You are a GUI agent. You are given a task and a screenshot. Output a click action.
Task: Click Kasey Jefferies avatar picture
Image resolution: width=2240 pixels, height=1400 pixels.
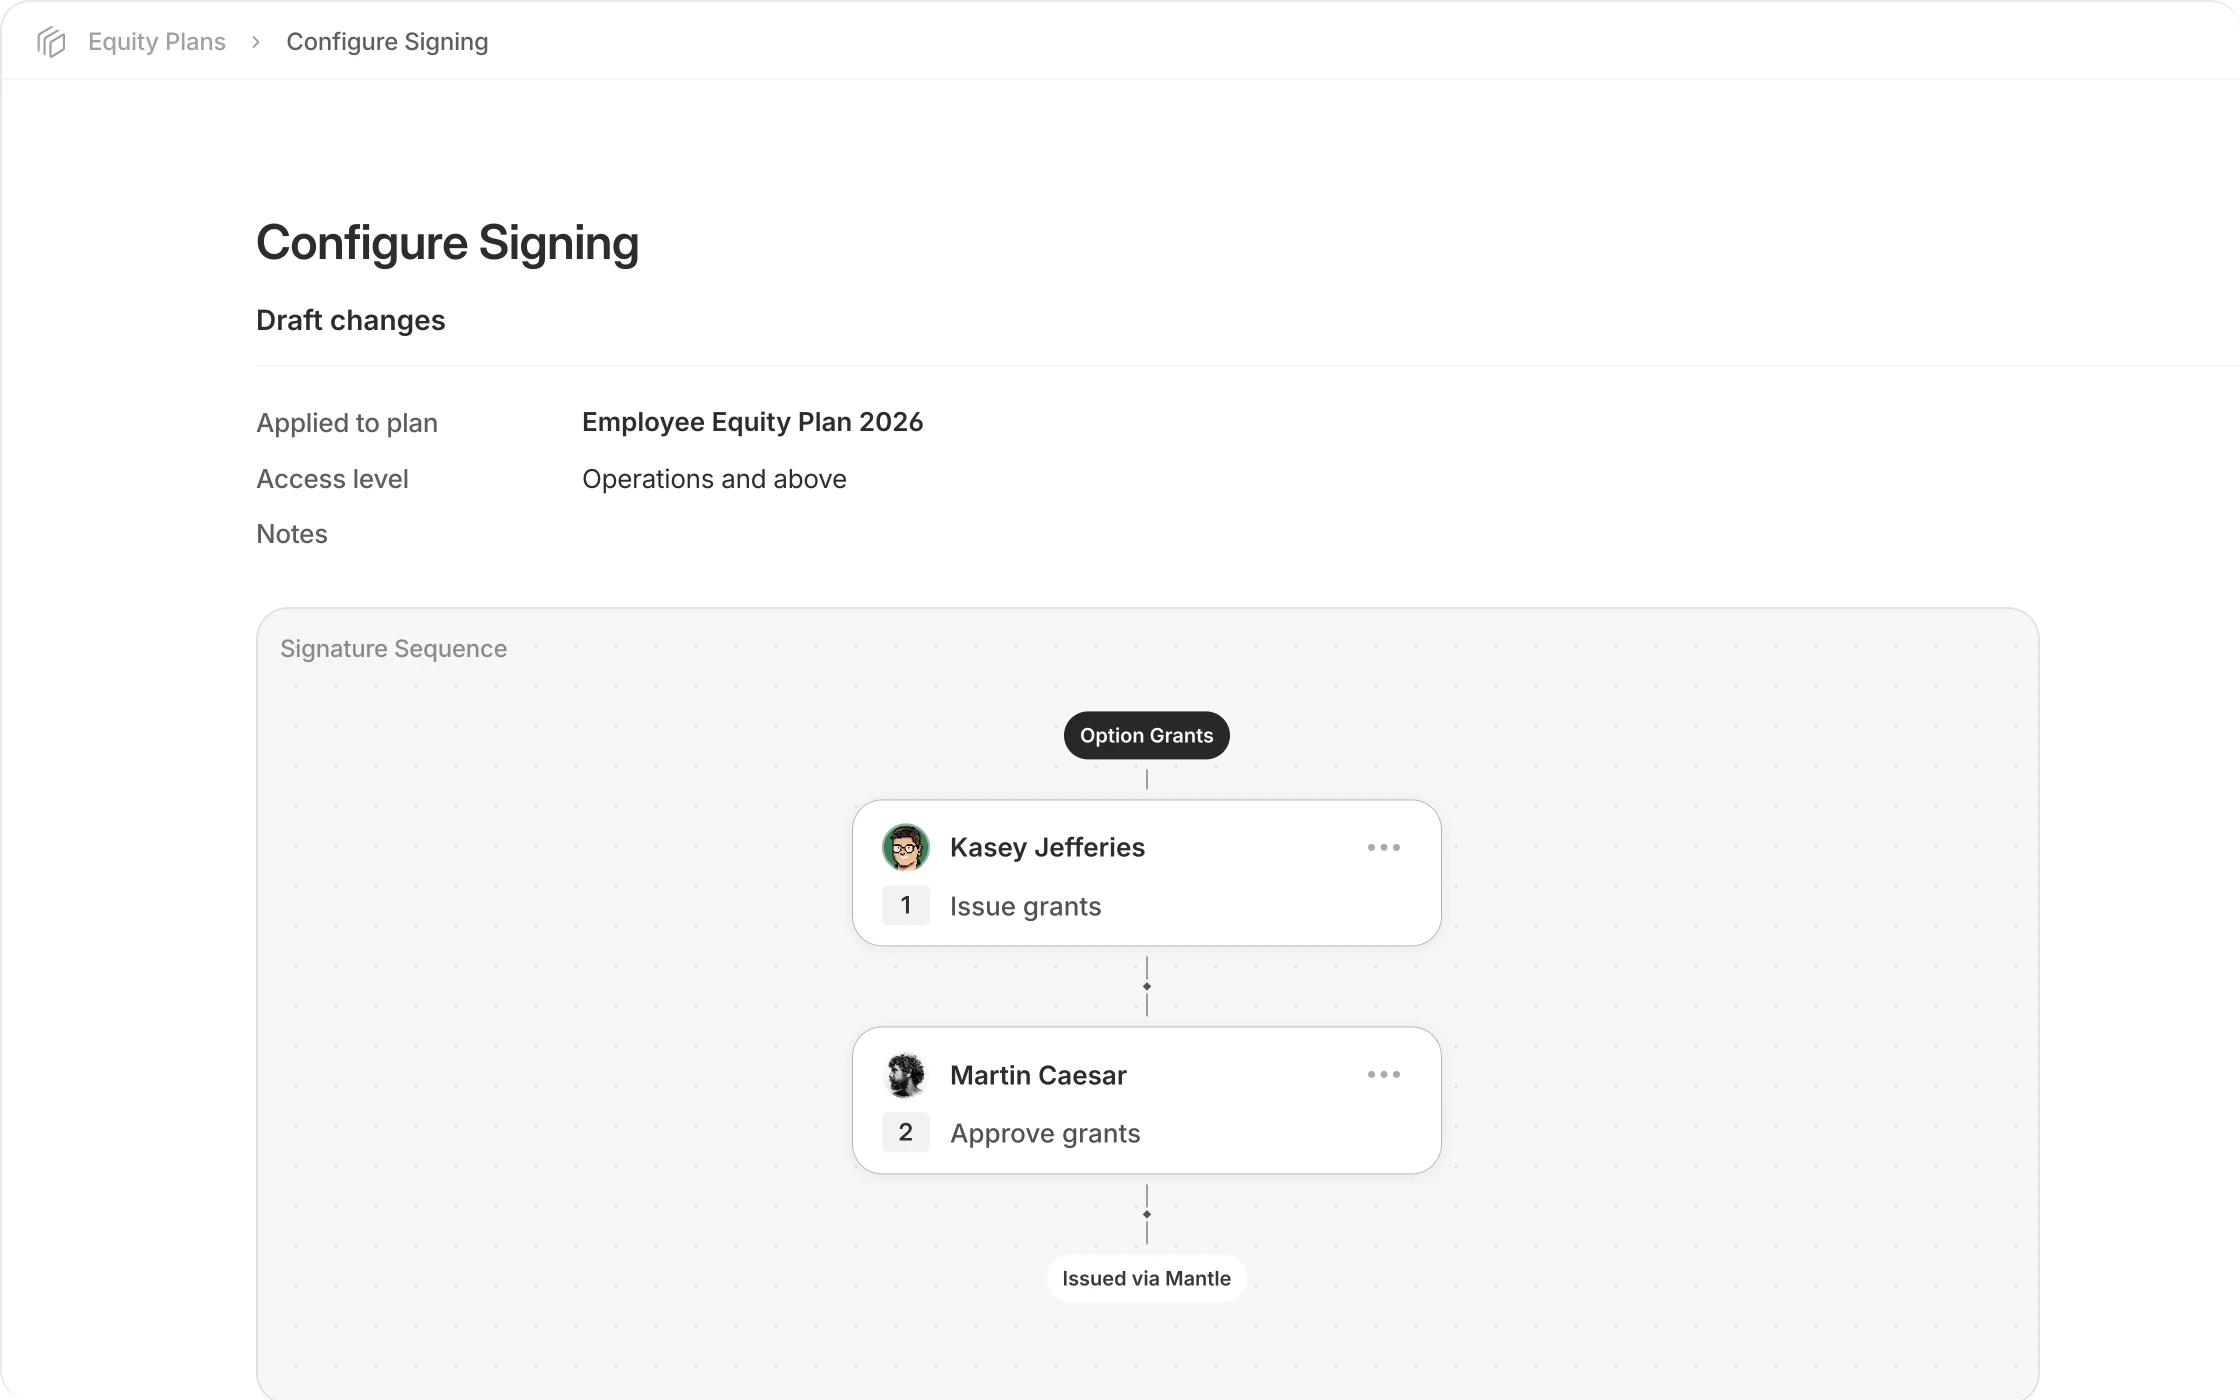(906, 848)
